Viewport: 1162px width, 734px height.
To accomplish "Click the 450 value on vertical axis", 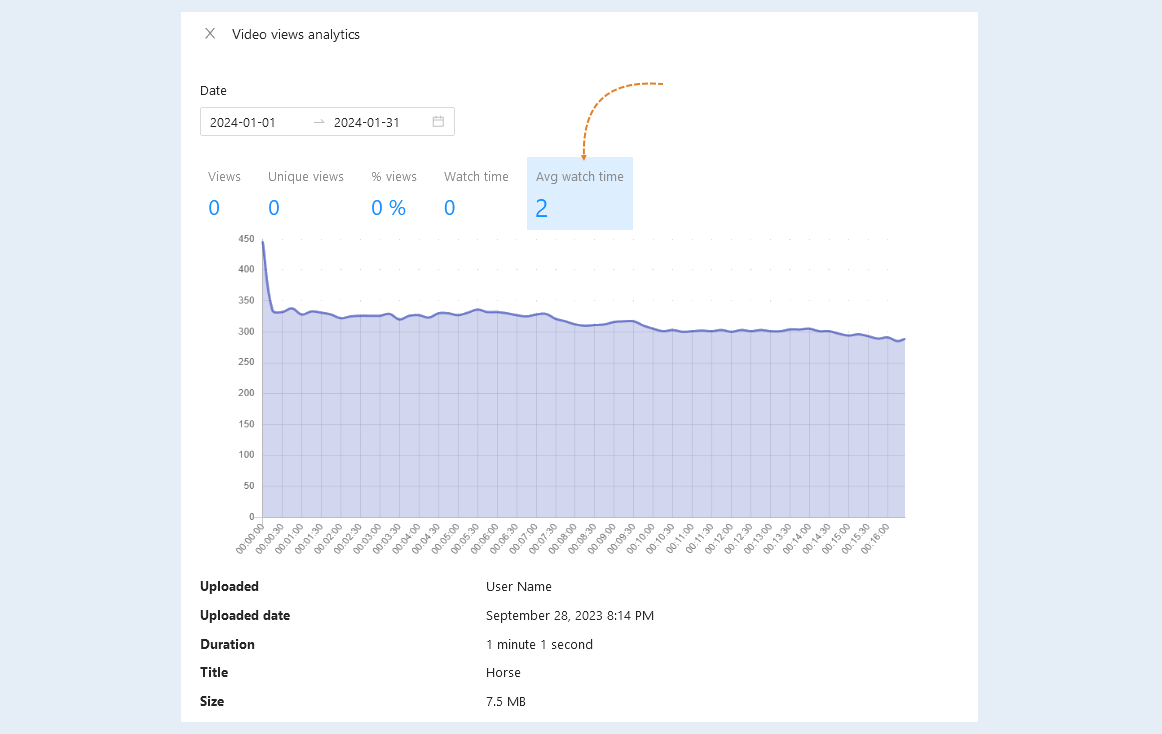I will click(x=246, y=239).
